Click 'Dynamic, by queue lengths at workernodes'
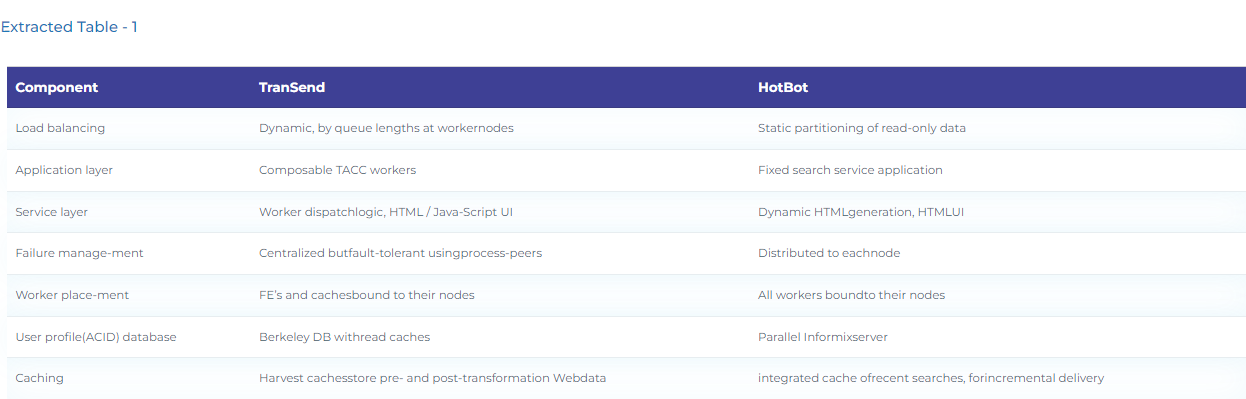This screenshot has width=1246, height=399. click(386, 128)
